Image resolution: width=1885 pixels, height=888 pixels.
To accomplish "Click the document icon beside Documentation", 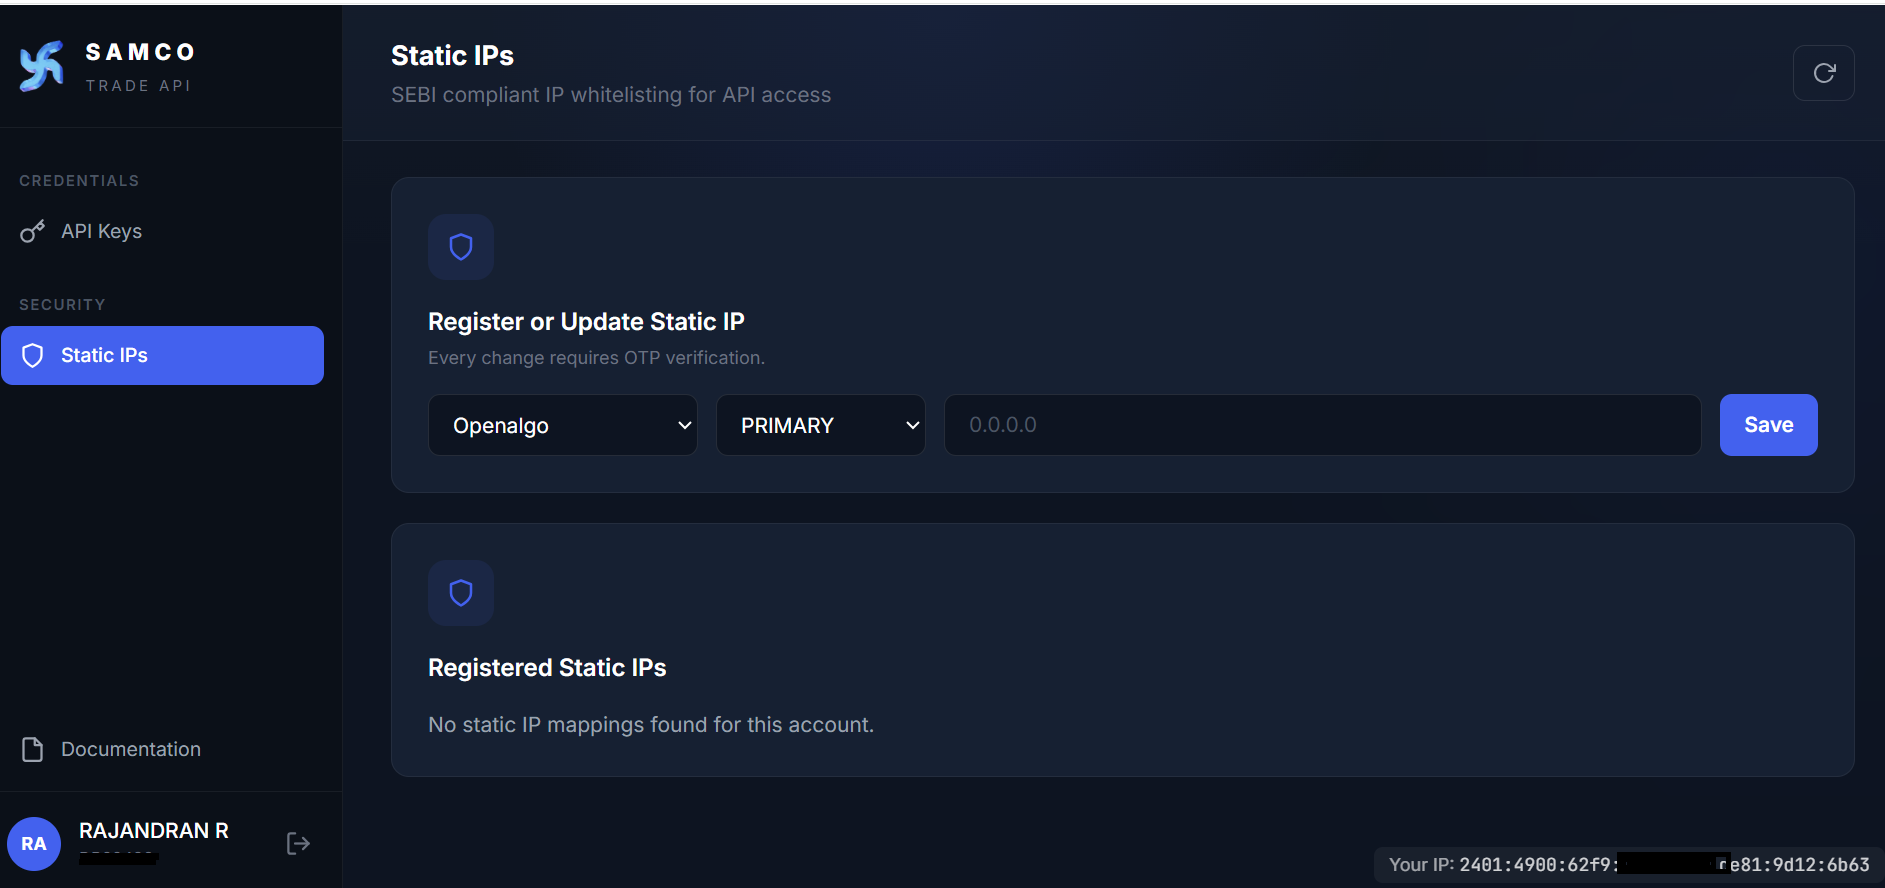I will tap(33, 749).
